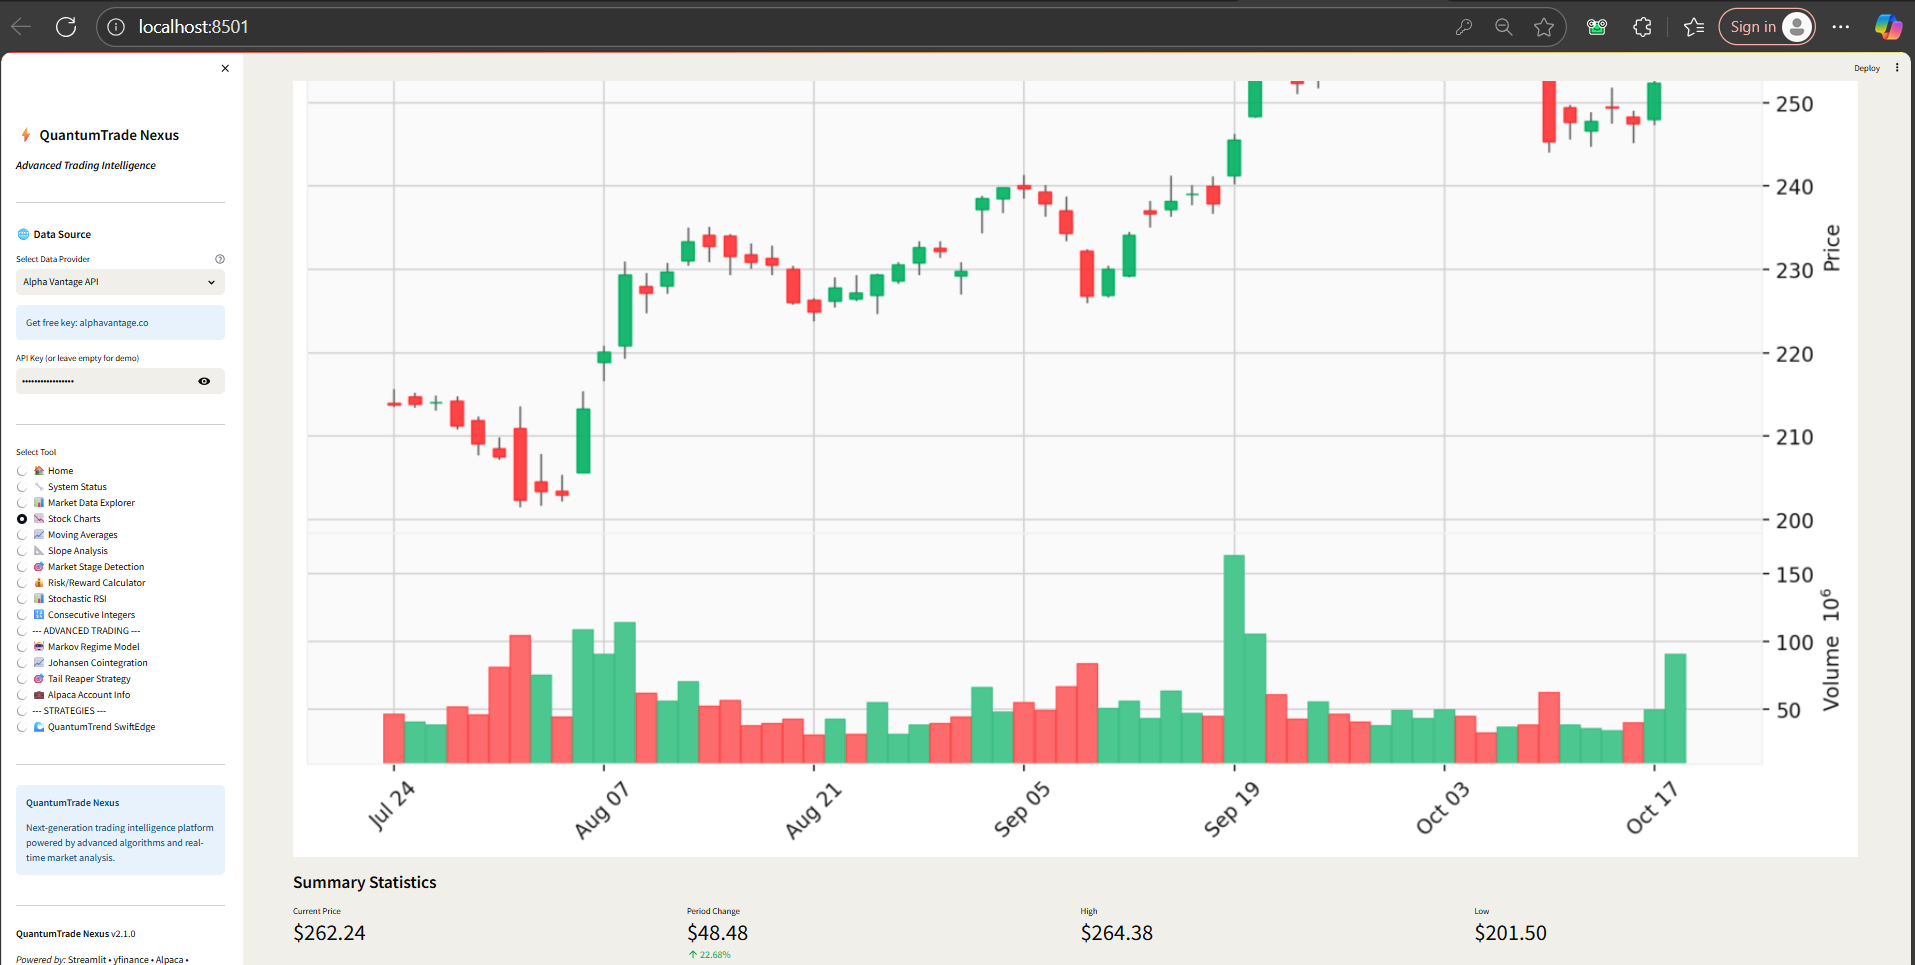The height and width of the screenshot is (965, 1915).
Task: Add this page to favorites with the star
Action: 1544,27
